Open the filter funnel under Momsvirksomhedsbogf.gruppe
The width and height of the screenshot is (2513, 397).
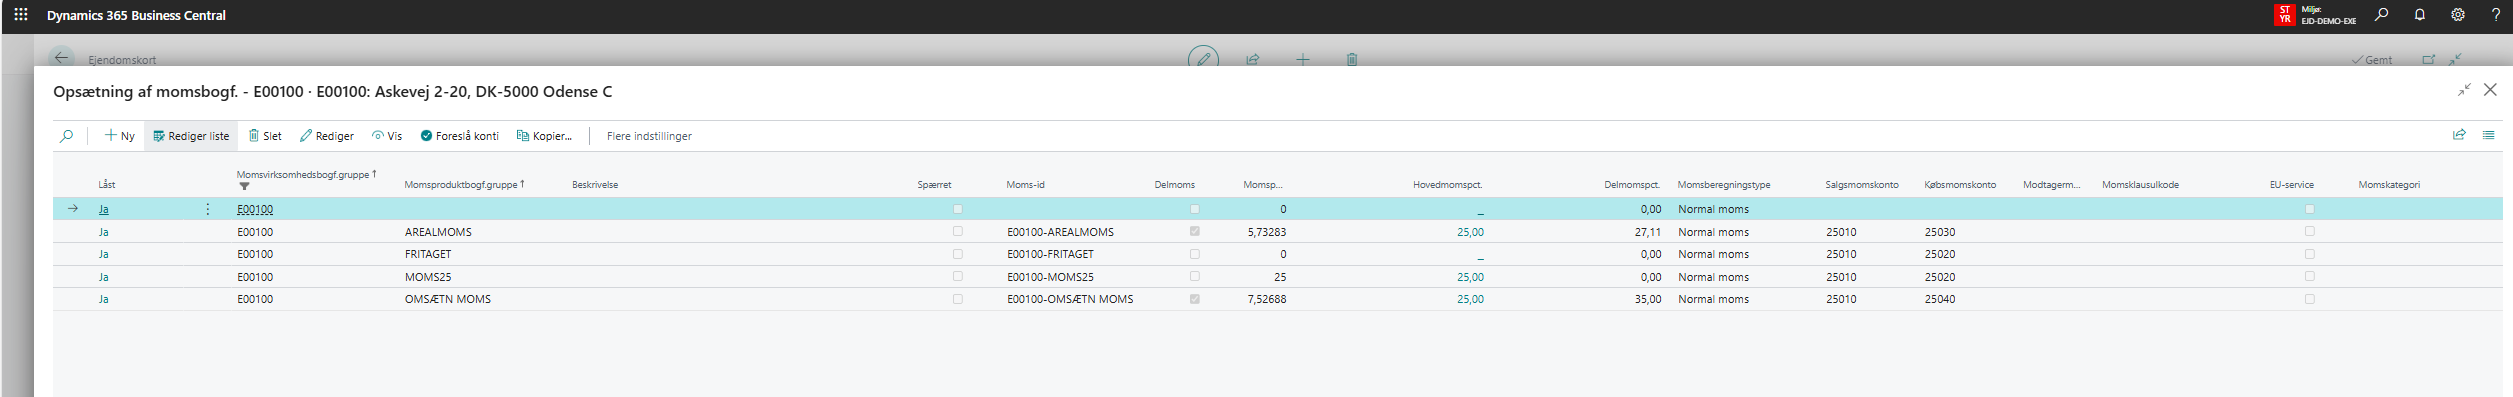[x=244, y=186]
